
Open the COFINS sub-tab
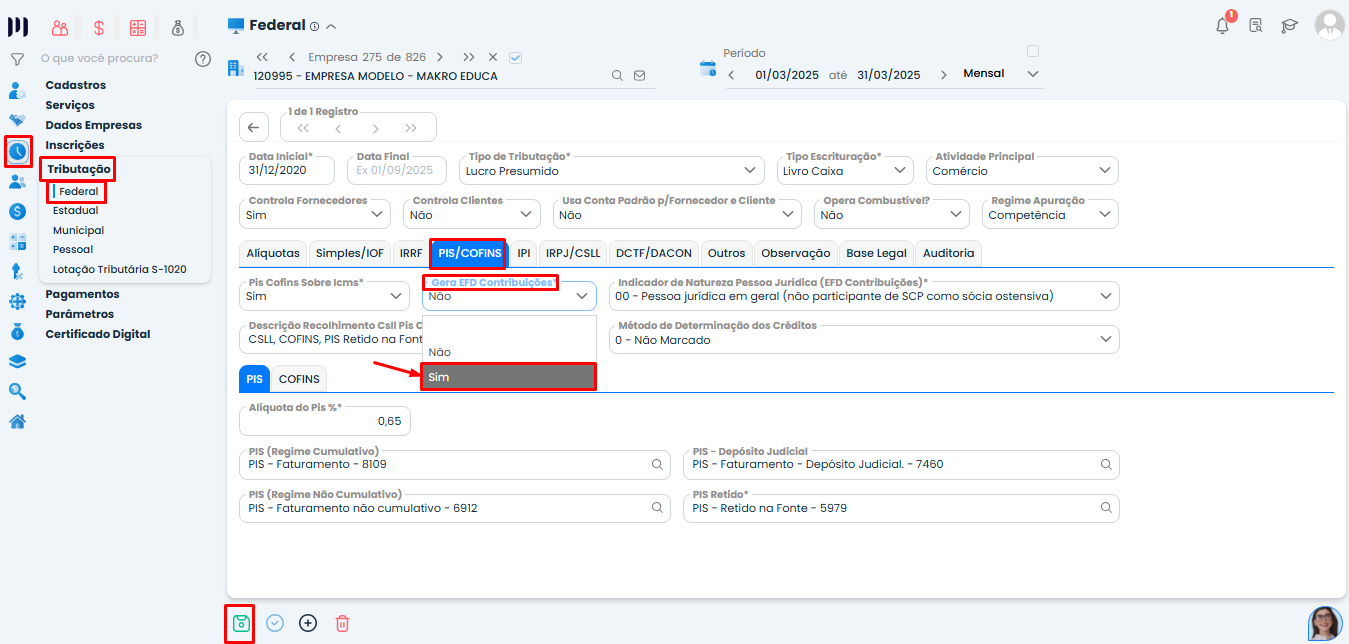pos(299,380)
